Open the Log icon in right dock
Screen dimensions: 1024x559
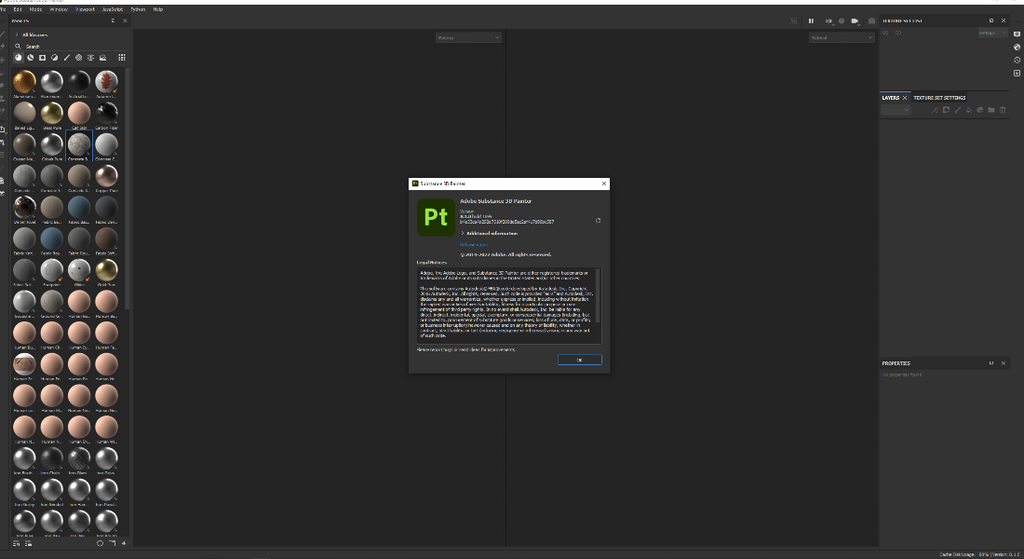(x=1017, y=73)
